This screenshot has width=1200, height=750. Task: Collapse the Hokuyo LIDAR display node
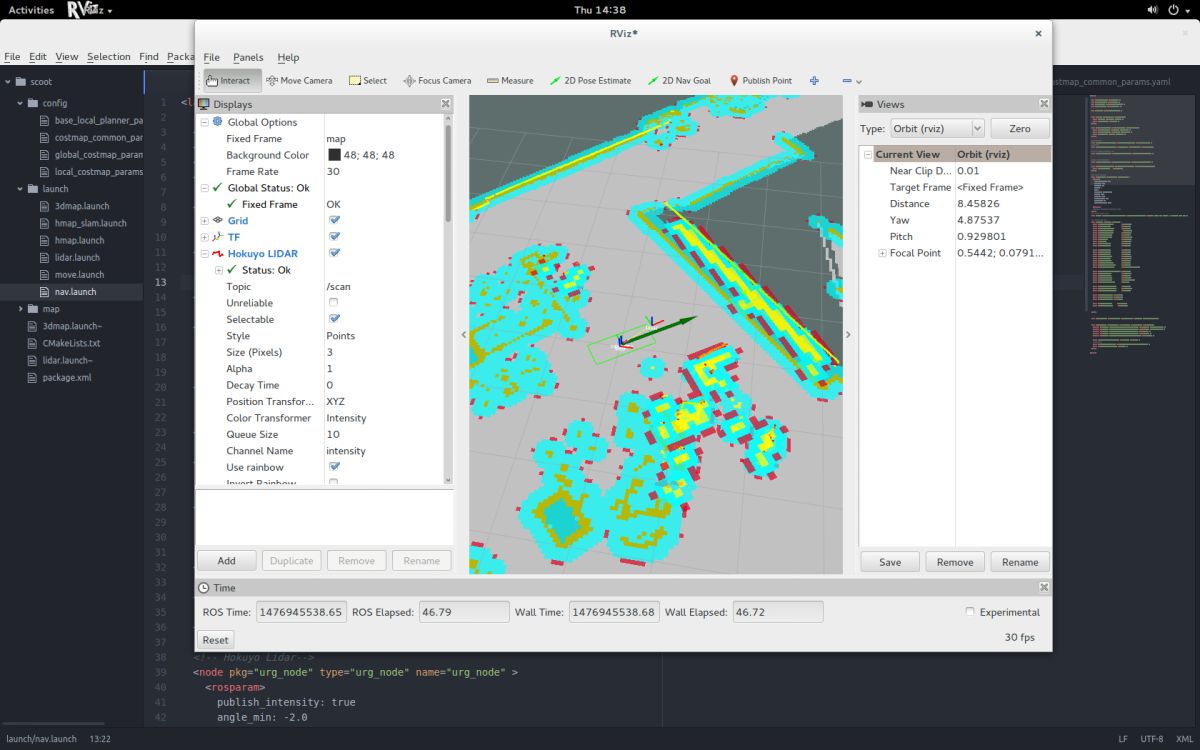[204, 253]
